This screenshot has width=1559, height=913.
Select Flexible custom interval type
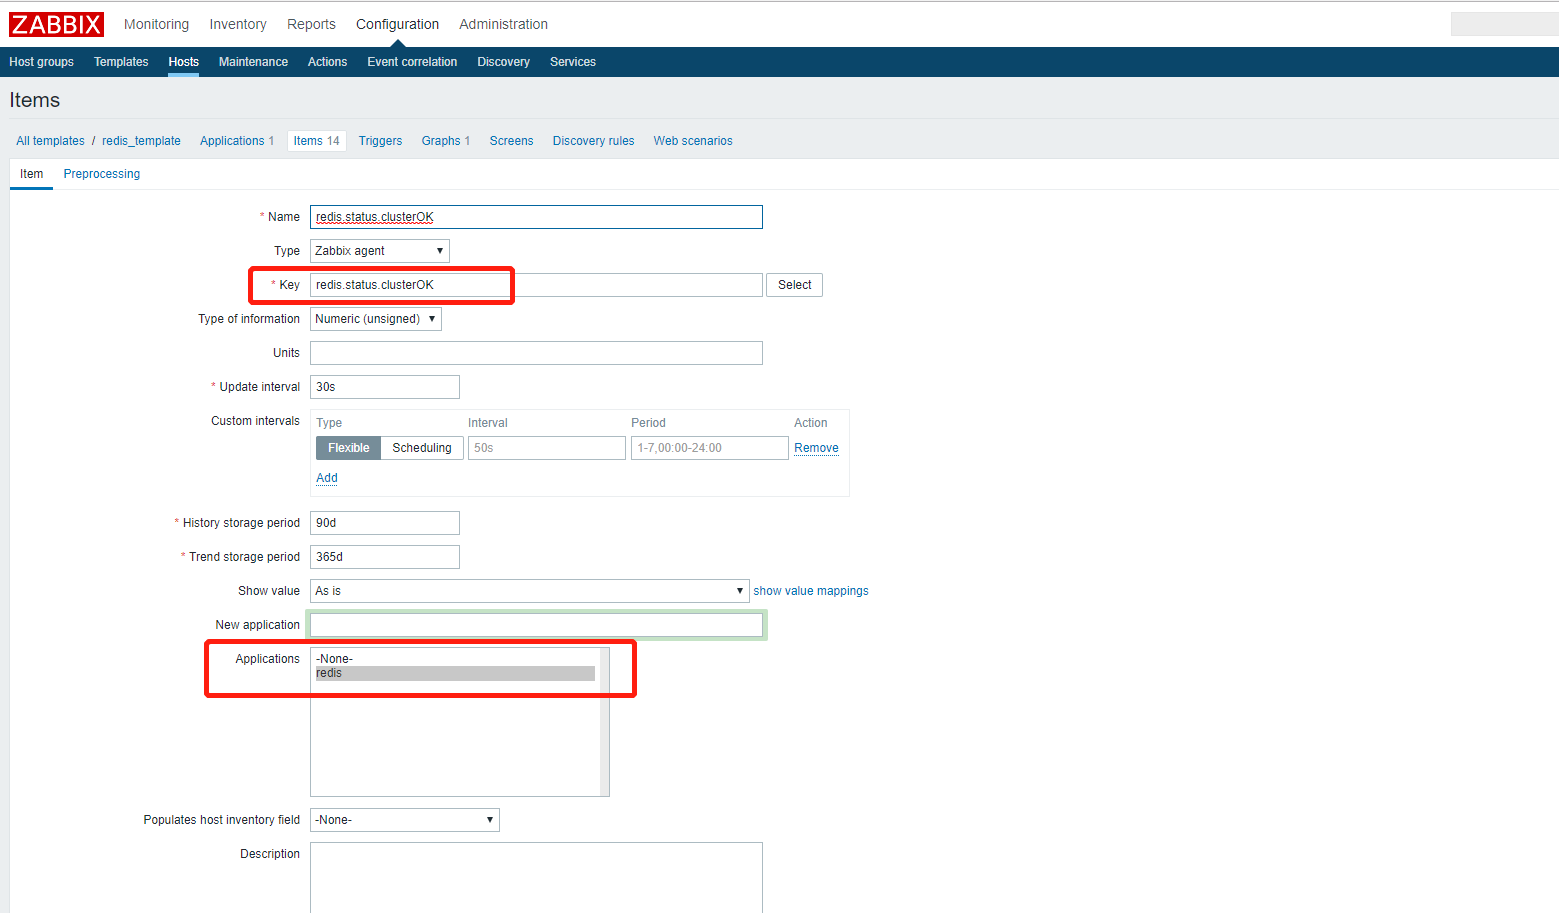tap(348, 448)
